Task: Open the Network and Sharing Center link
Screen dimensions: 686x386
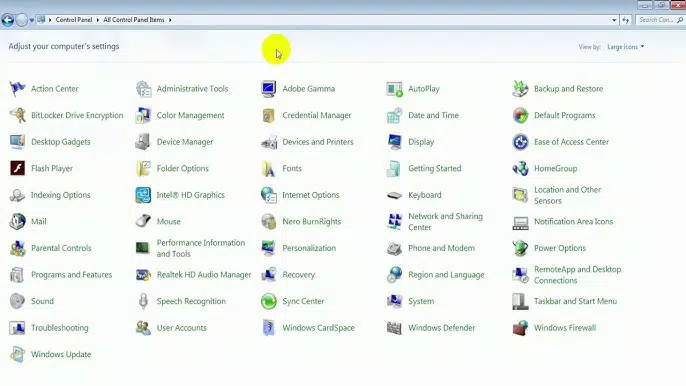Action: 445,222
